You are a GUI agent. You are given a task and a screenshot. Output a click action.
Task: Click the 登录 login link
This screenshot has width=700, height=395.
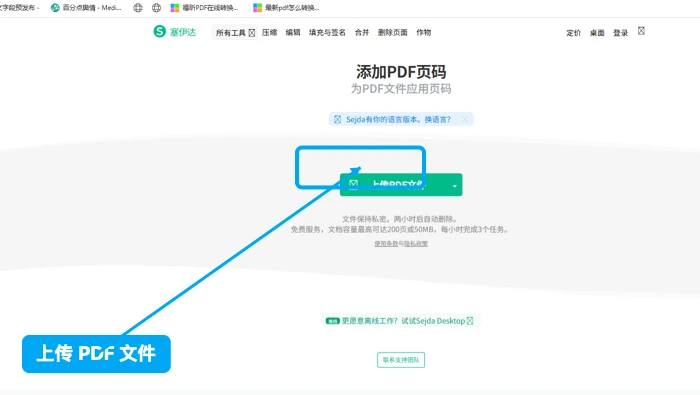point(621,33)
